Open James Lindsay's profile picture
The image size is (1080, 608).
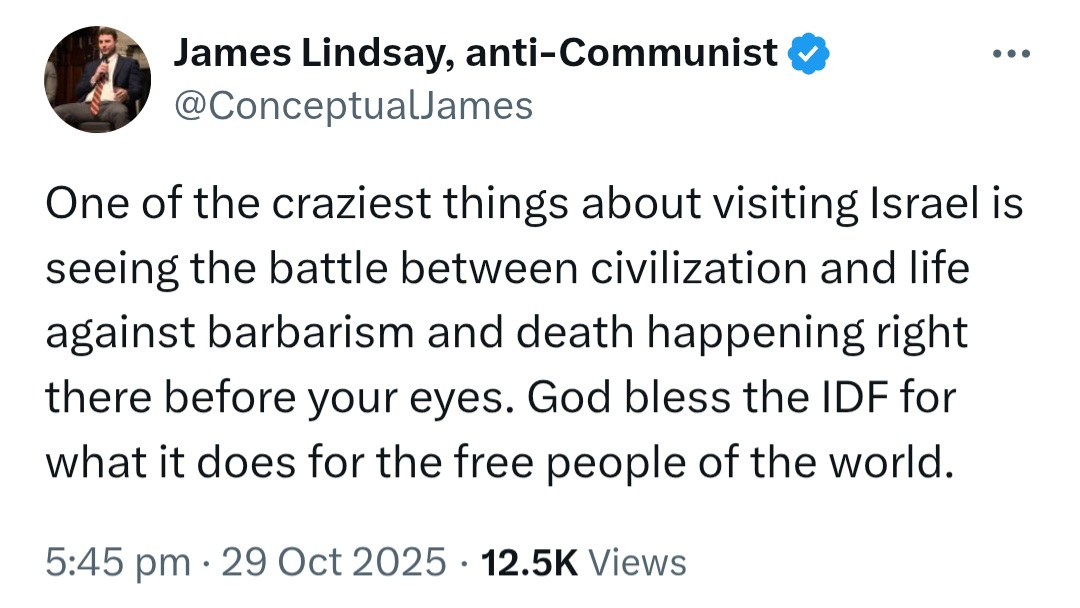click(98, 79)
